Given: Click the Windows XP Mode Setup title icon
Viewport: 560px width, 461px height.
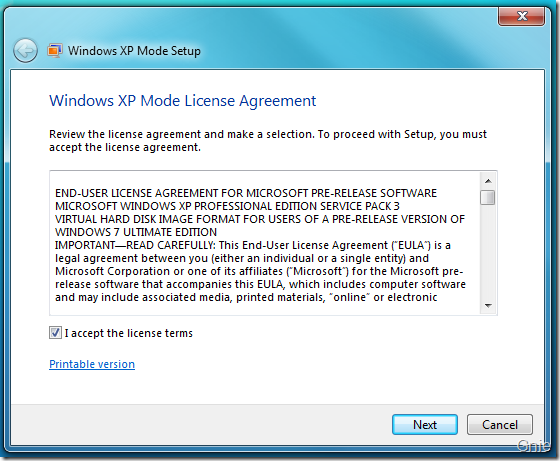Looking at the screenshot, I should (55, 50).
